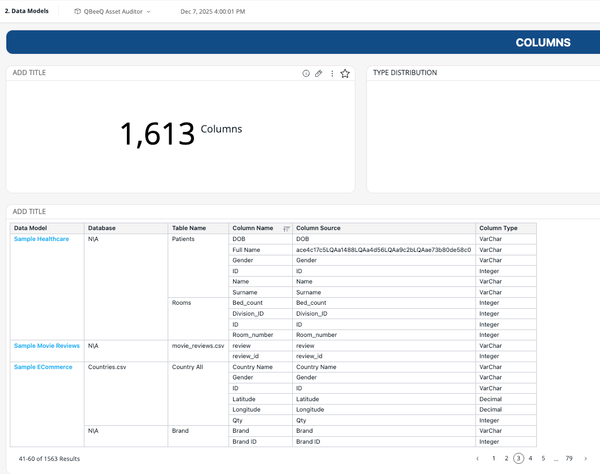The image size is (600, 474).
Task: Expand the QBeeQ Asset Auditor dropdown
Action: coord(149,12)
